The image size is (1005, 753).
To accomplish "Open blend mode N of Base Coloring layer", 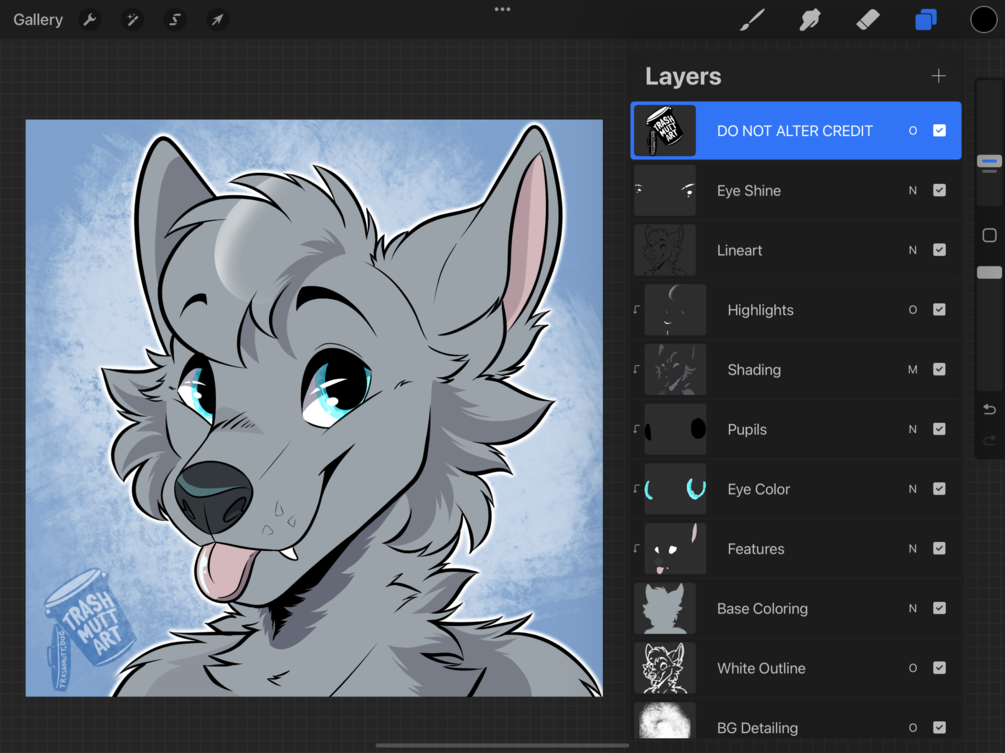I will pos(913,608).
